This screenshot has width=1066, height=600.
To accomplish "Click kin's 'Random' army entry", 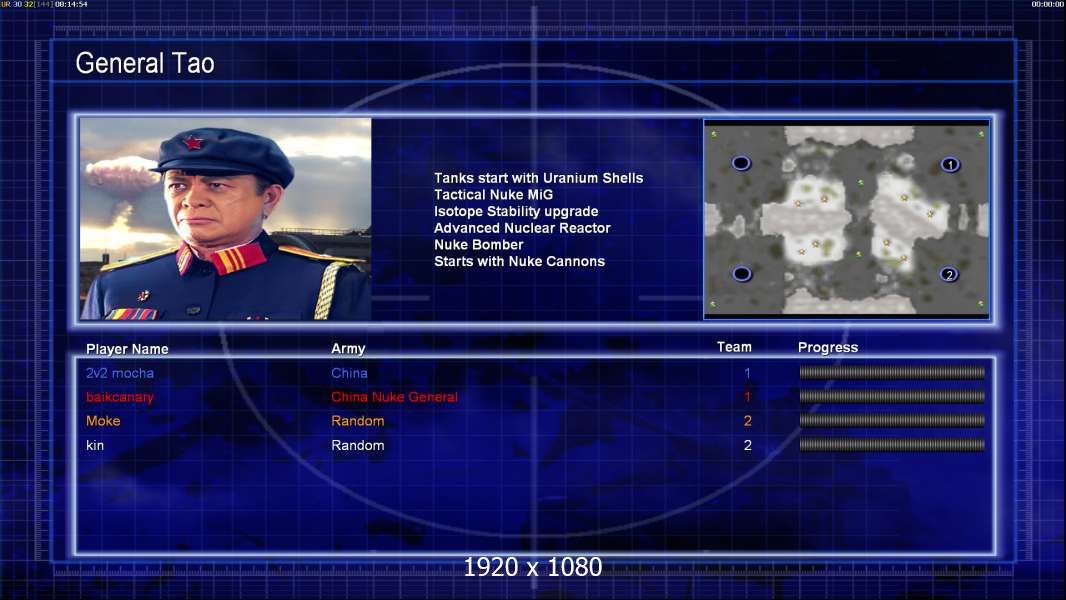I will click(x=358, y=445).
